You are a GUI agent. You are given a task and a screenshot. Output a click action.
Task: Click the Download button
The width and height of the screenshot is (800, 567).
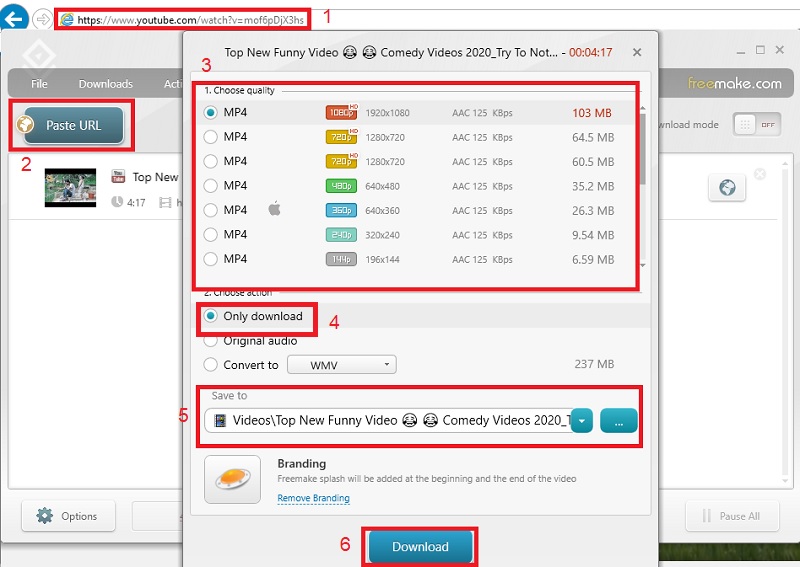(420, 547)
